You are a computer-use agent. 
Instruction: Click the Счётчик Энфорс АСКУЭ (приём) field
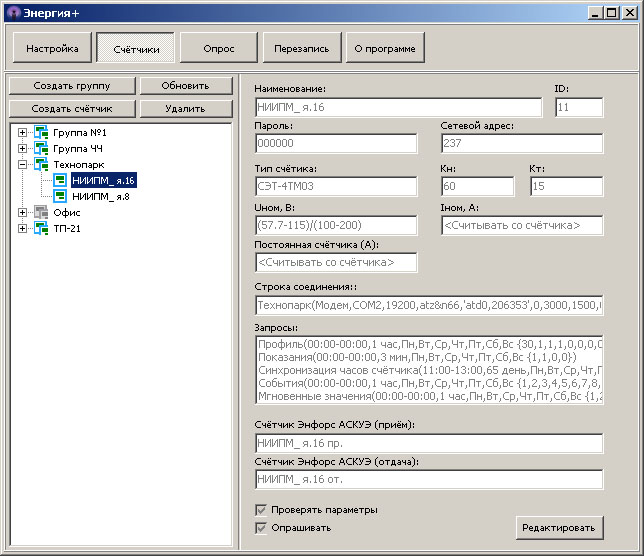click(429, 443)
